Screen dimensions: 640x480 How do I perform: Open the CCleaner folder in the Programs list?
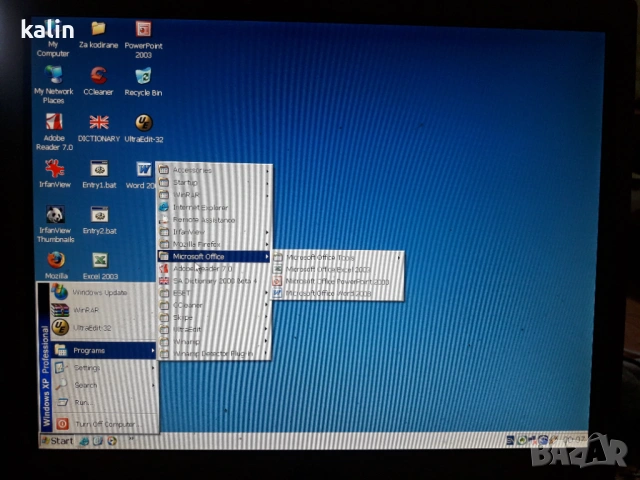coord(215,305)
